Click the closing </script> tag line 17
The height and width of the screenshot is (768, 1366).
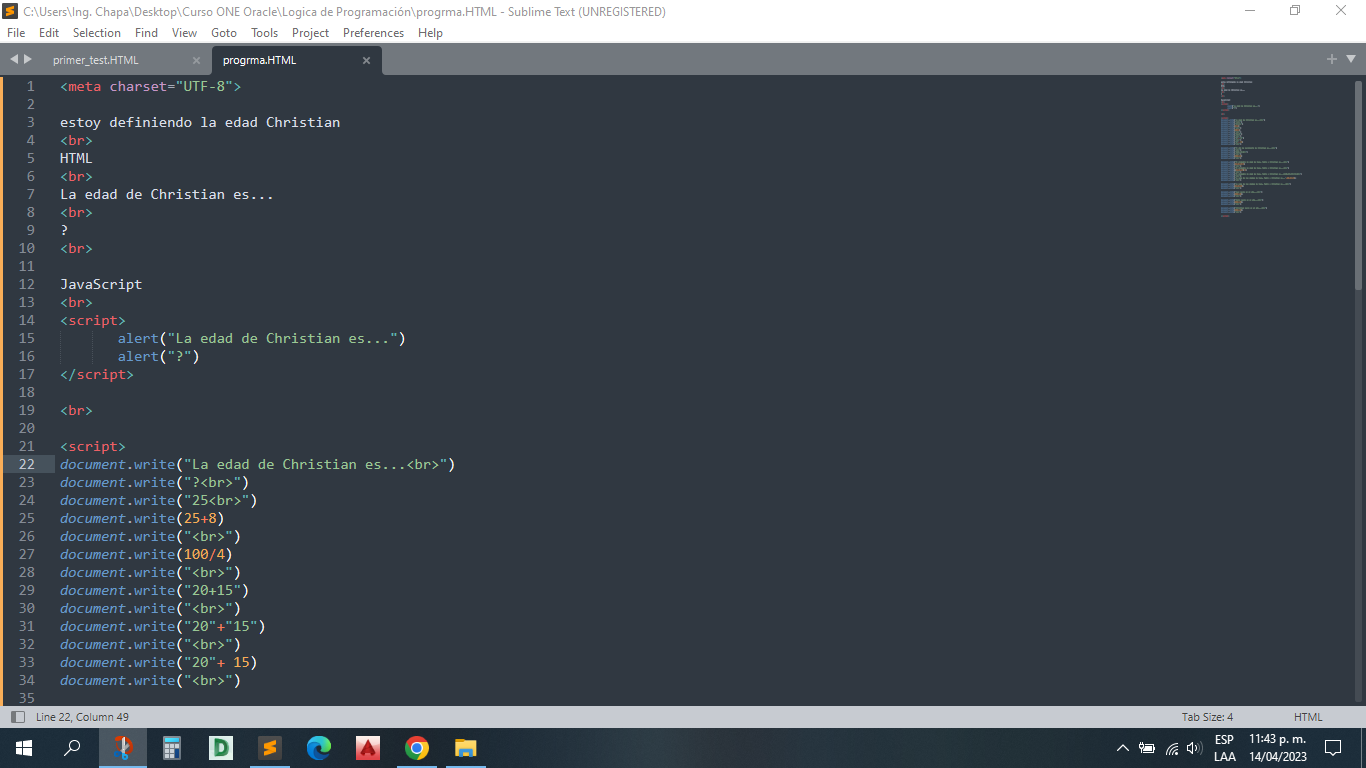(x=96, y=374)
